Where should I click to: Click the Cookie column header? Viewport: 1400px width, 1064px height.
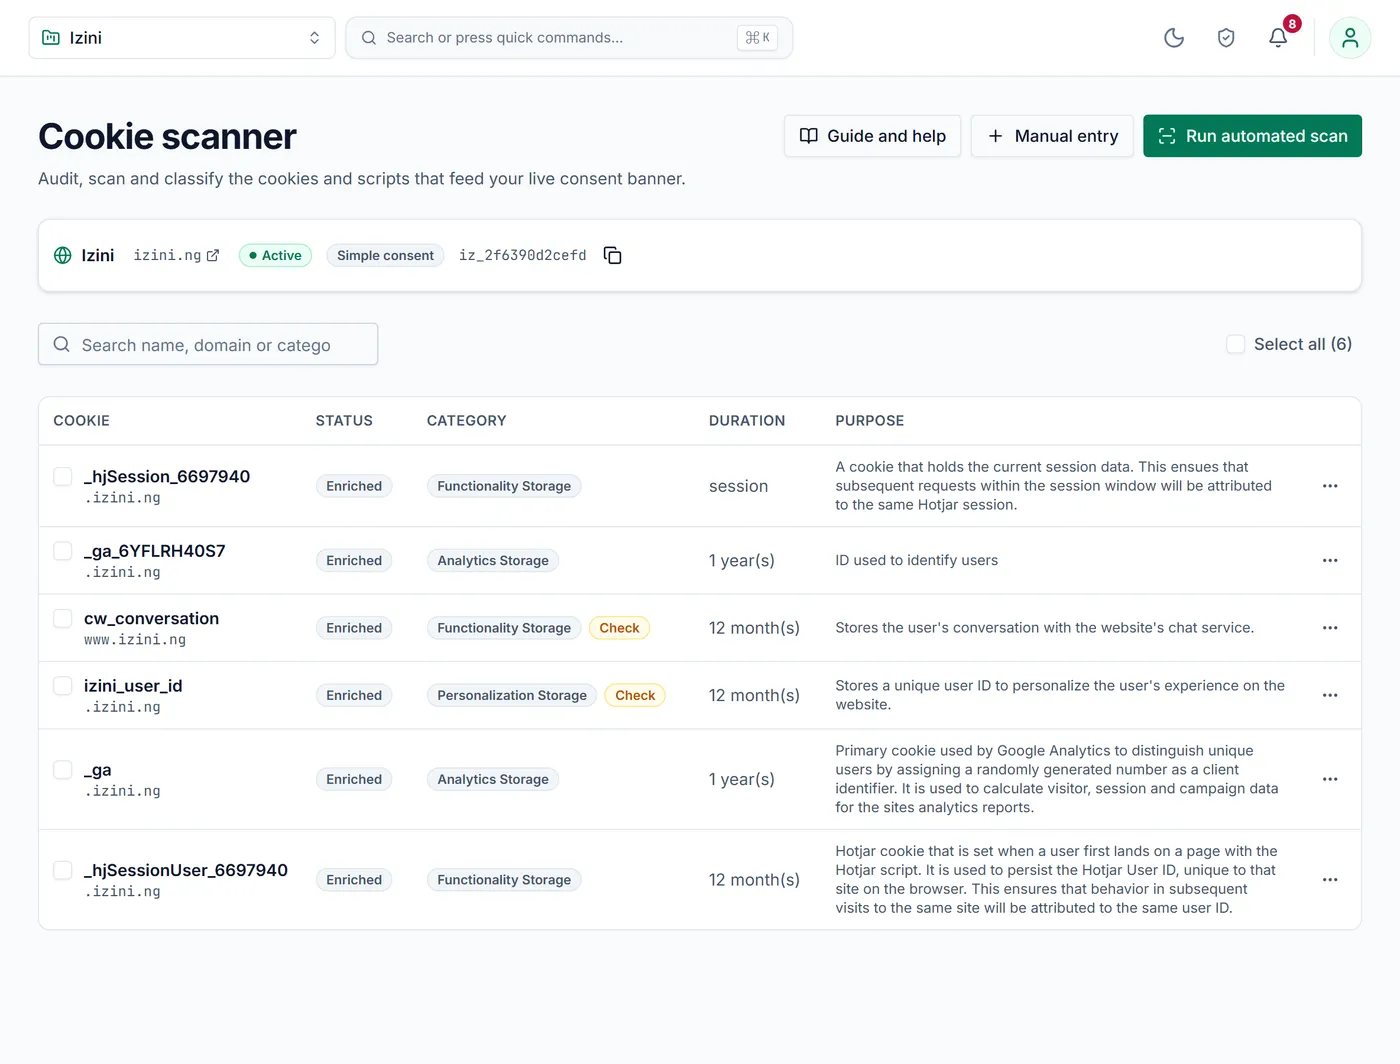82,421
